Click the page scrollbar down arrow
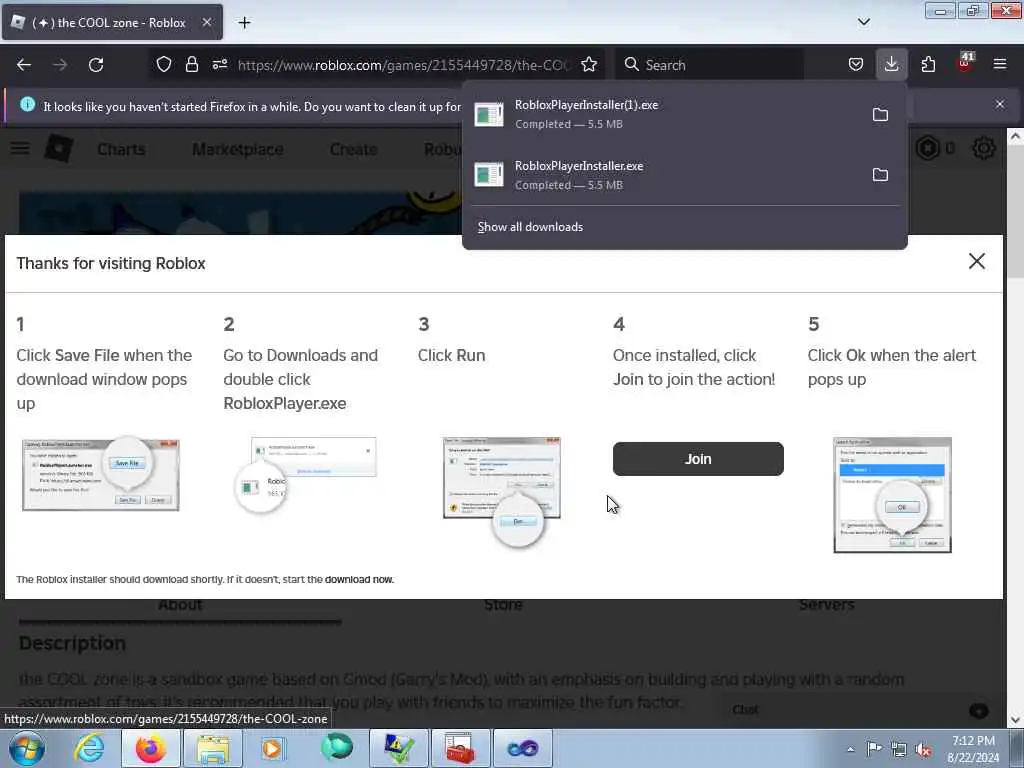This screenshot has height=768, width=1024. point(1015,720)
